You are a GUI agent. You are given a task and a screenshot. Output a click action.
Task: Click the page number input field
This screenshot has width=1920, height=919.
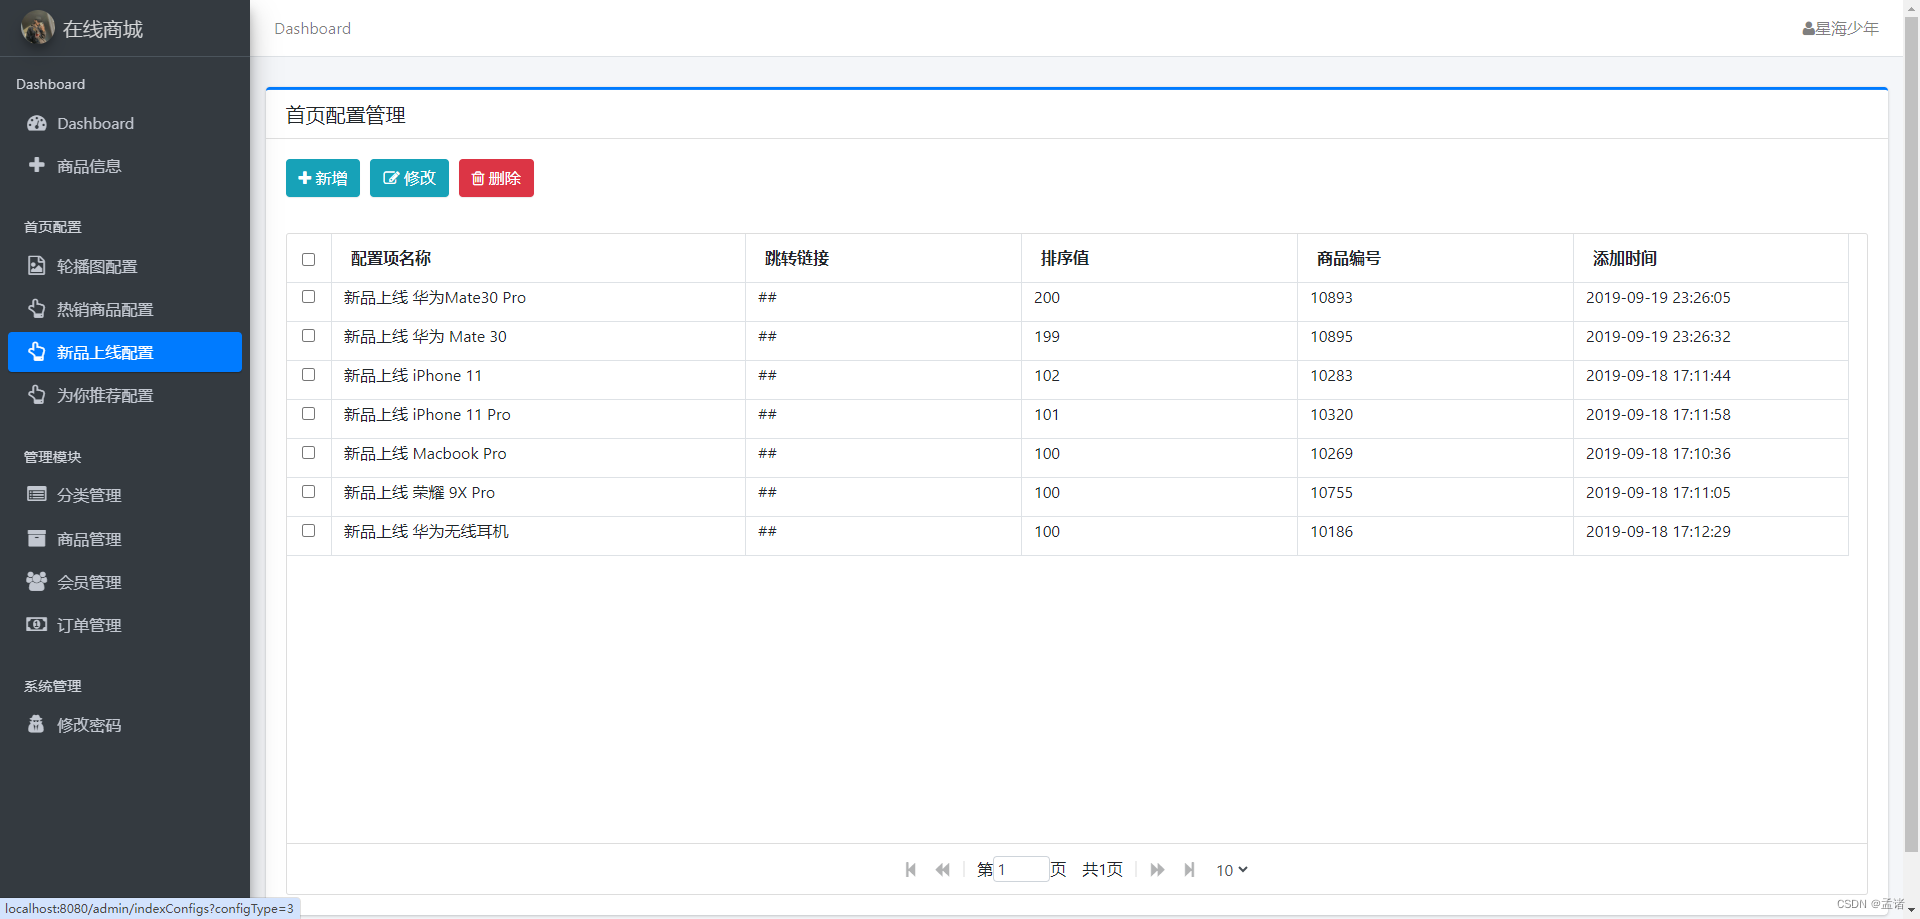[1021, 869]
